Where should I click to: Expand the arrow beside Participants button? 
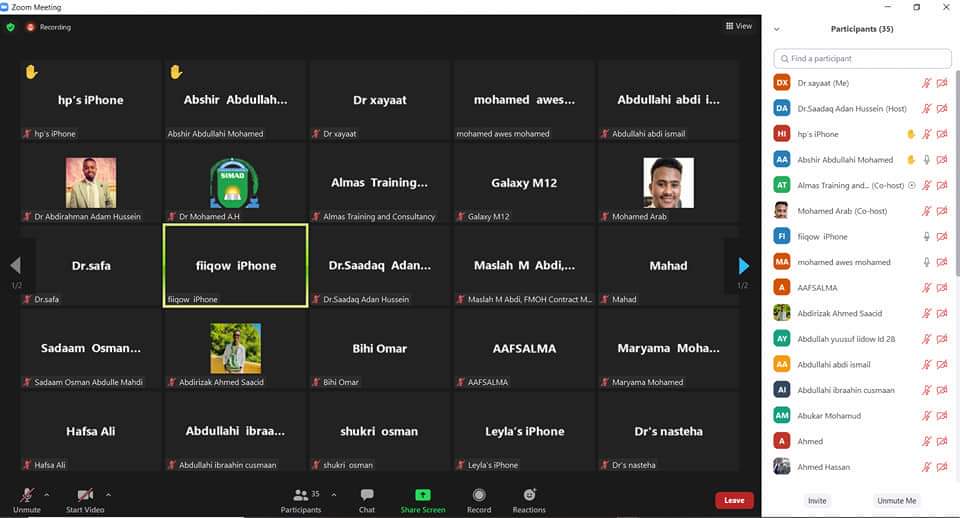pyautogui.click(x=334, y=495)
